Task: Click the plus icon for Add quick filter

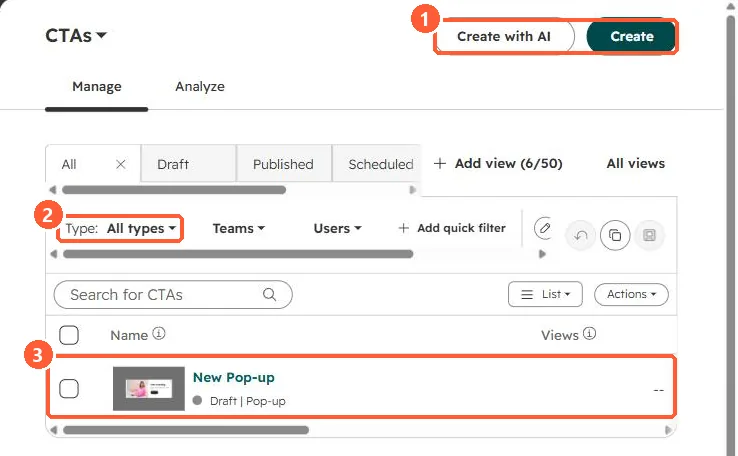Action: [403, 228]
